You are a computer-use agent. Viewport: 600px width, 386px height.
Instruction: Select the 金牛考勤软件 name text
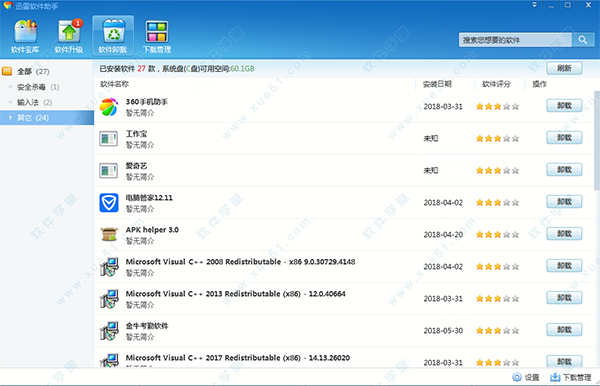click(x=147, y=326)
